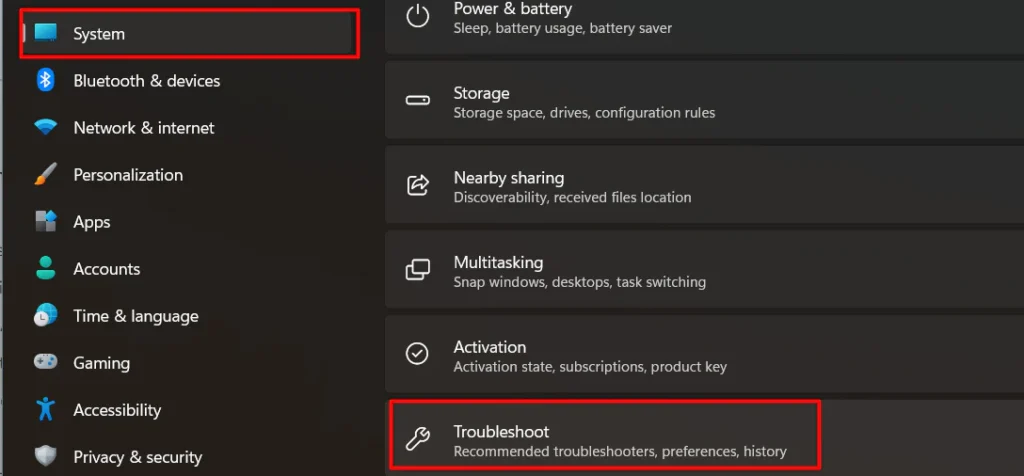Click the Personalization paintbrush icon

click(x=46, y=174)
